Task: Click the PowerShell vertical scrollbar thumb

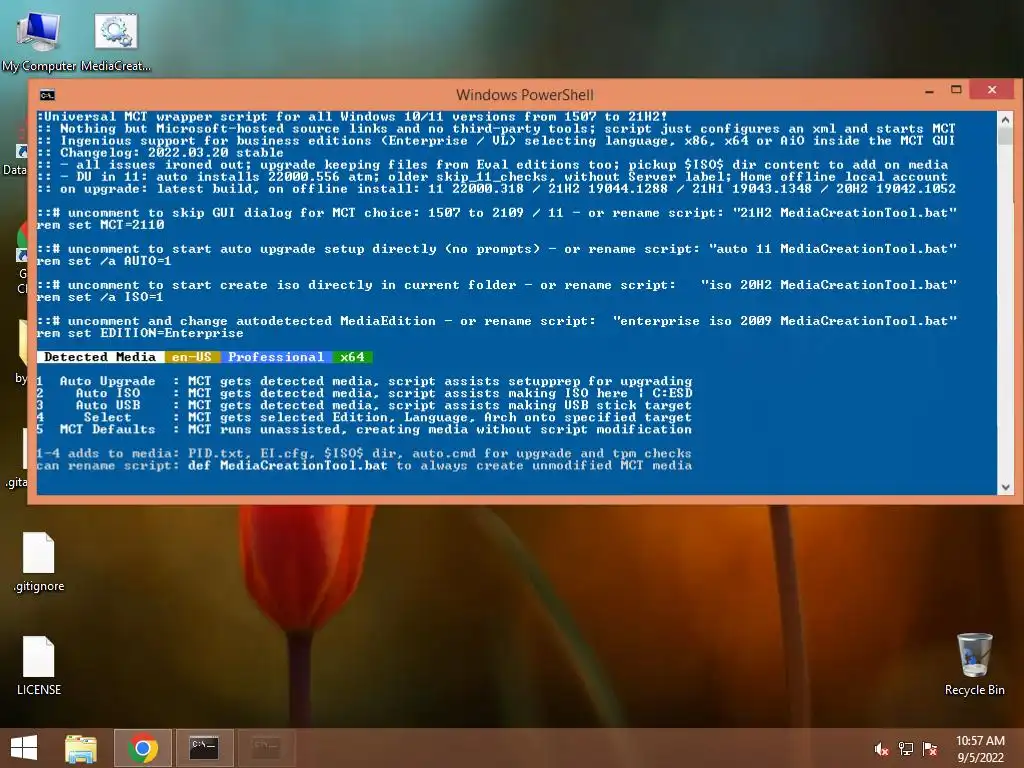Action: point(1006,136)
